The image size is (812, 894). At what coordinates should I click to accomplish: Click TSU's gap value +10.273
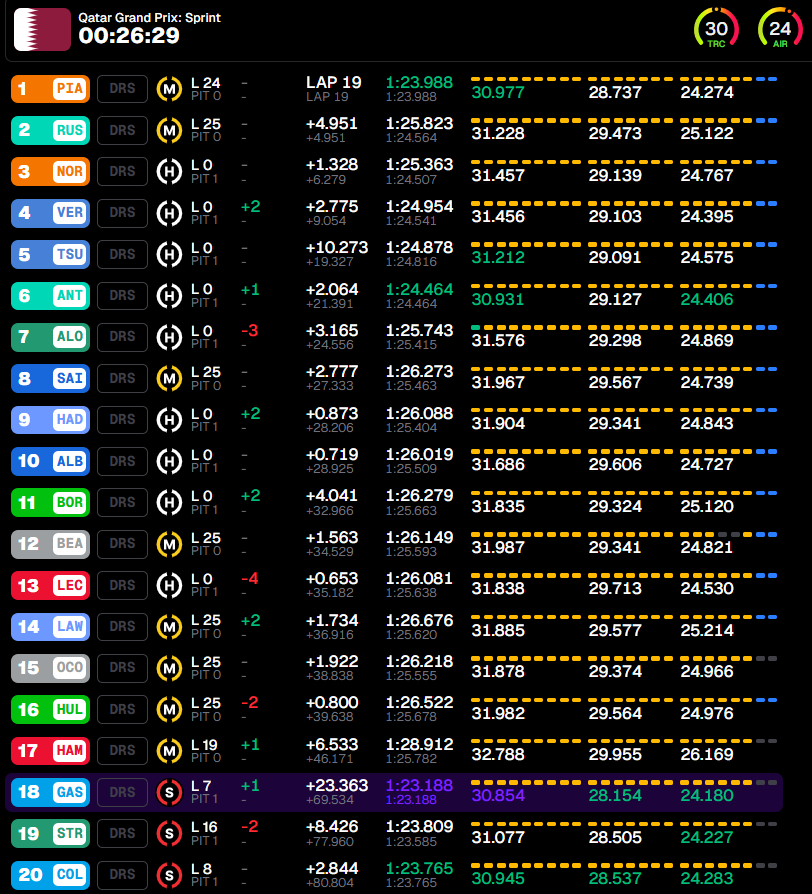[x=337, y=248]
